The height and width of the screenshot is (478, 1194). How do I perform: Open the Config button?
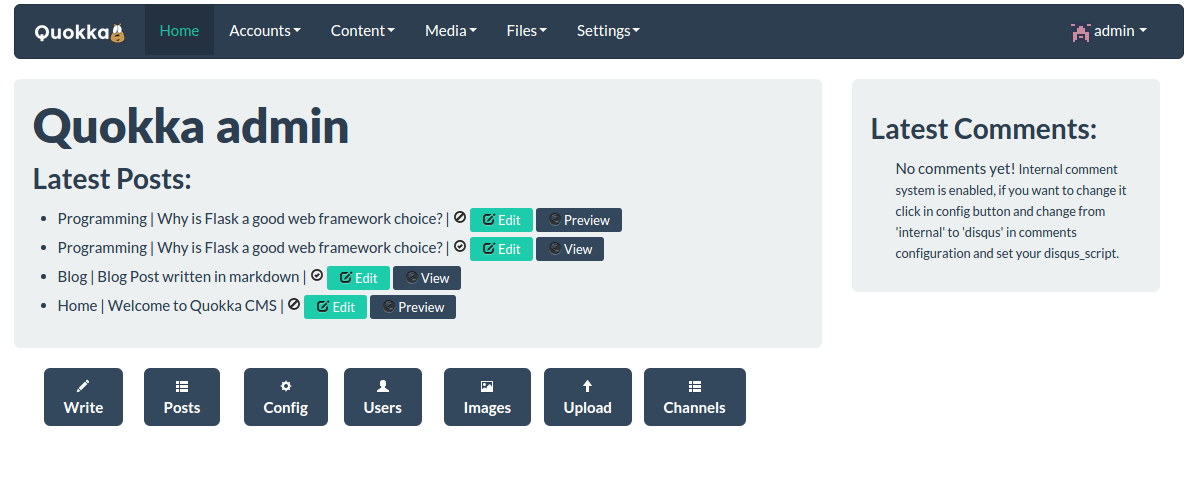[x=286, y=397]
